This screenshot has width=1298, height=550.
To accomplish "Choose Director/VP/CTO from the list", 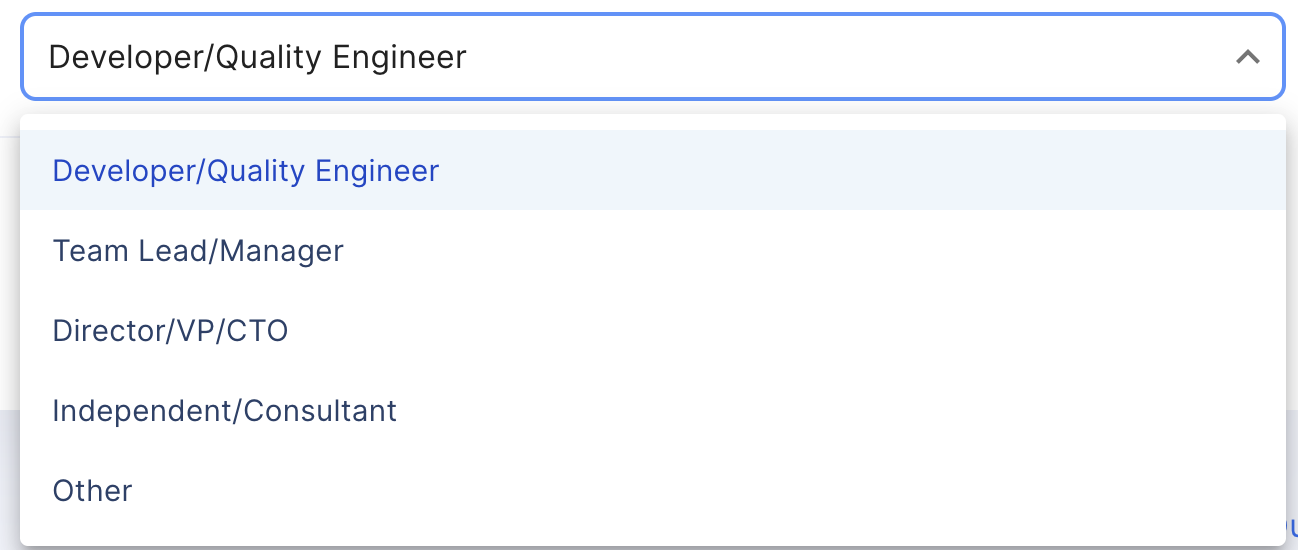I will pos(170,330).
